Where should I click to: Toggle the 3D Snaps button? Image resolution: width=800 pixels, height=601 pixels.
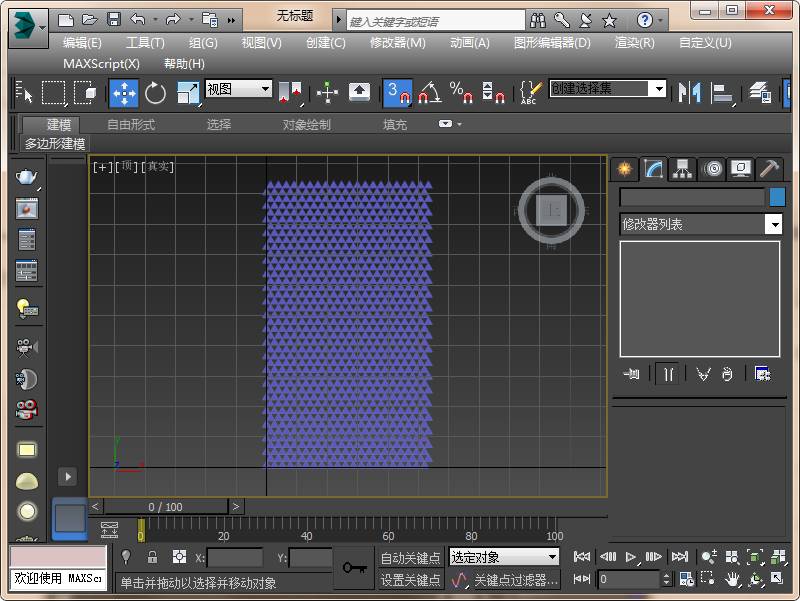(397, 93)
